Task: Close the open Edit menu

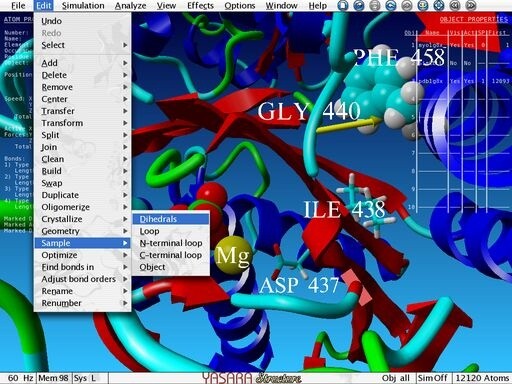Action: 44,6
